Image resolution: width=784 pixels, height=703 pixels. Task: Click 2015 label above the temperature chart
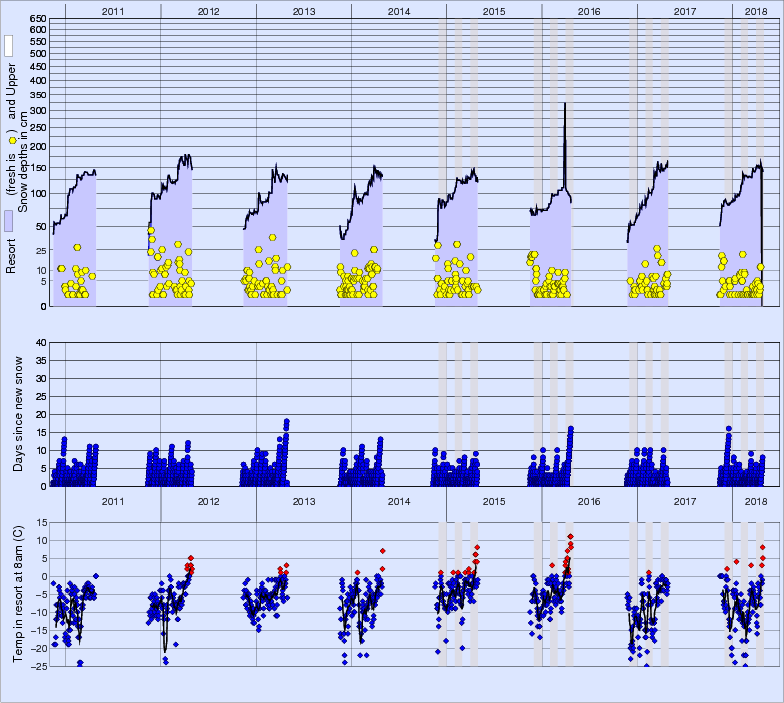pos(494,501)
